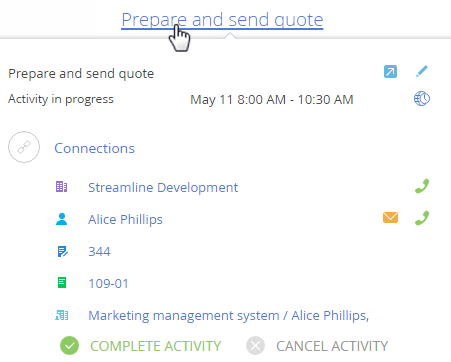Viewport: 451px width, 362px height.
Task: Click the pencil edit icon
Action: click(x=422, y=71)
